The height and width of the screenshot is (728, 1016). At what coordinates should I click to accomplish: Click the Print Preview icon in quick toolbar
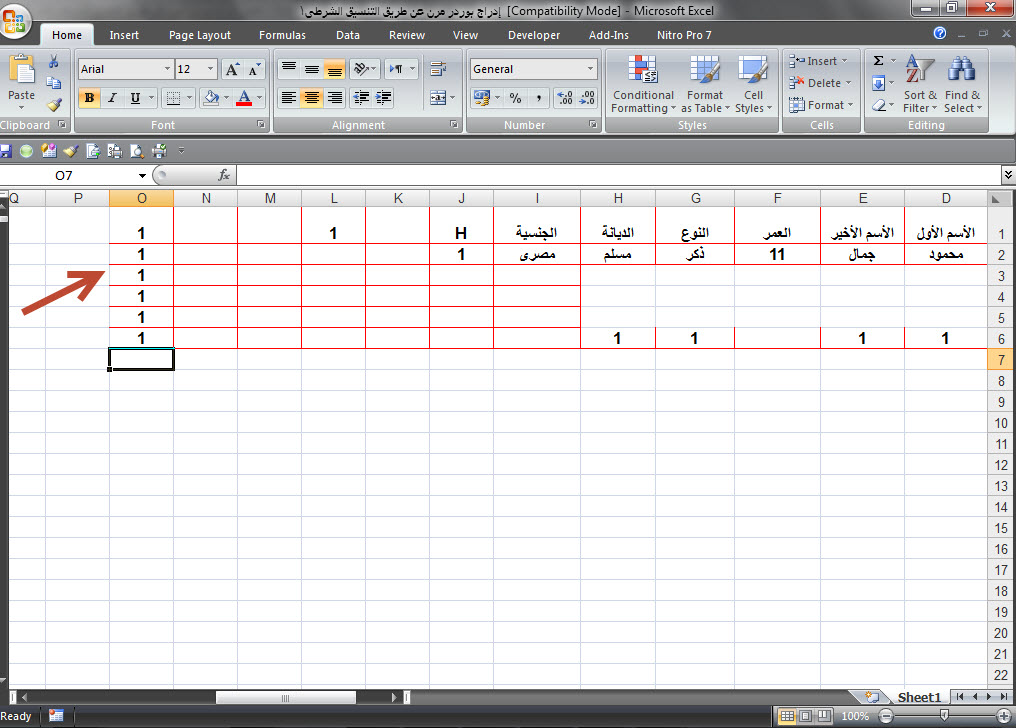pyautogui.click(x=137, y=151)
